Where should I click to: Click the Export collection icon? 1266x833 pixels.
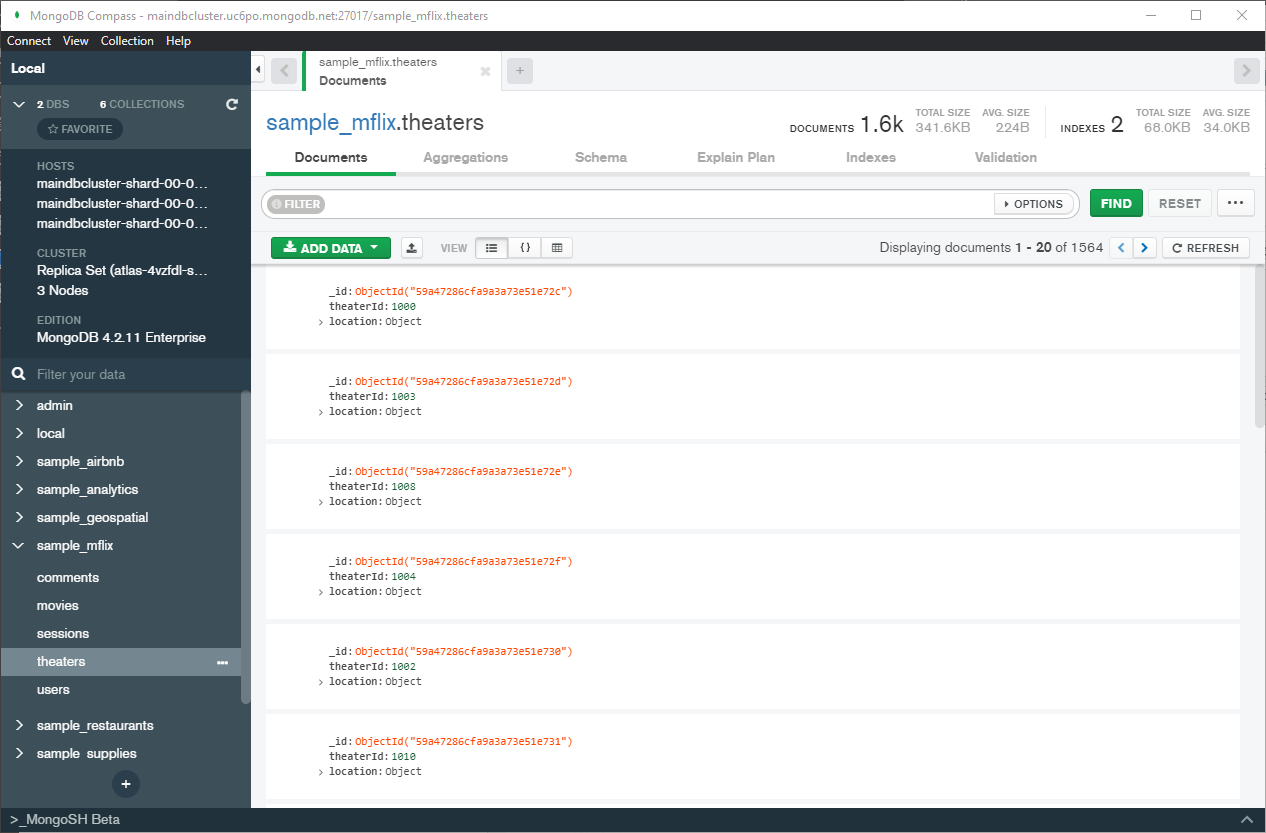point(411,247)
